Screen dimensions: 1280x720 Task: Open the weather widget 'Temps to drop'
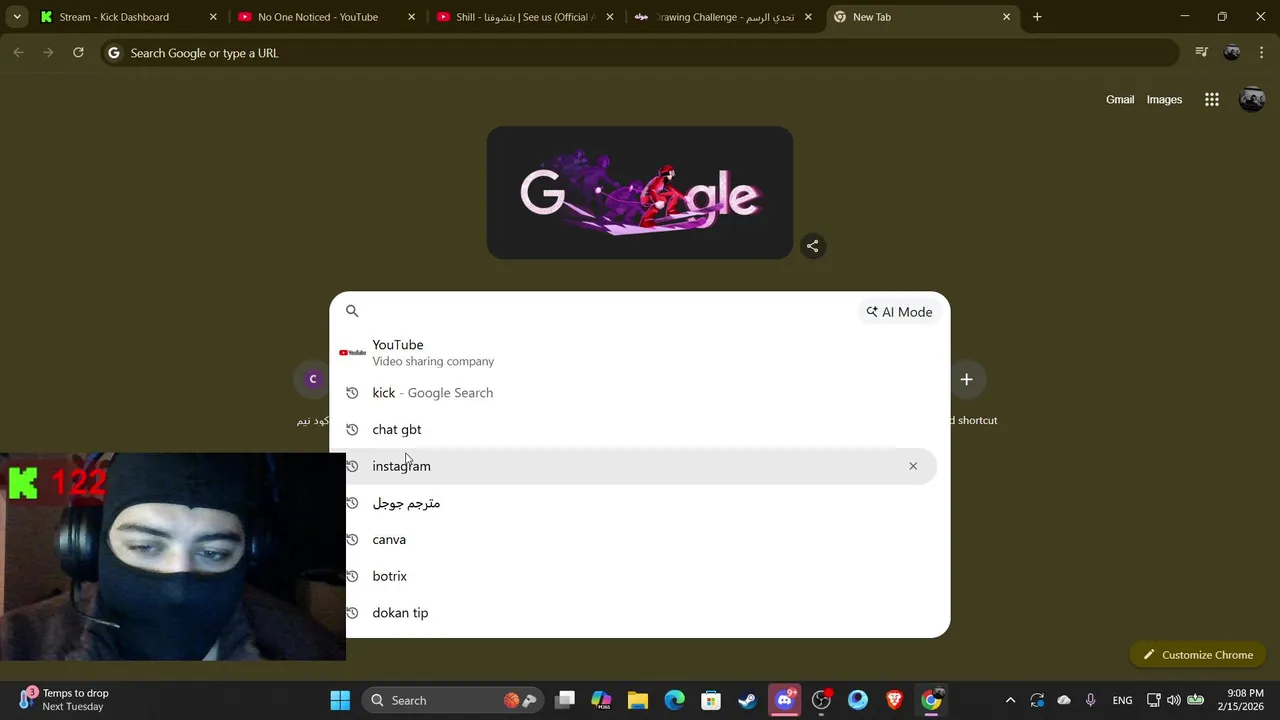[65, 700]
